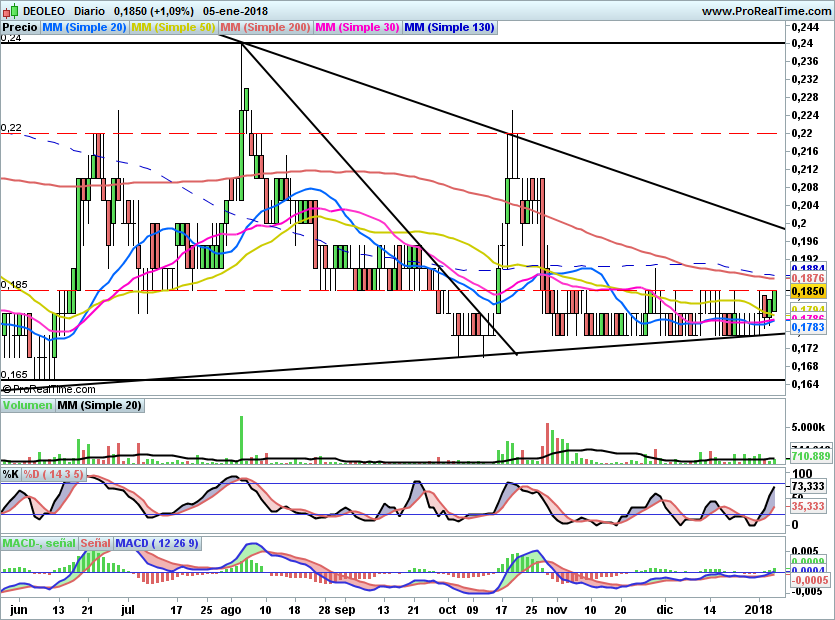Click the 710.889 volume value tag
Image resolution: width=835 pixels, height=620 pixels.
click(x=811, y=456)
